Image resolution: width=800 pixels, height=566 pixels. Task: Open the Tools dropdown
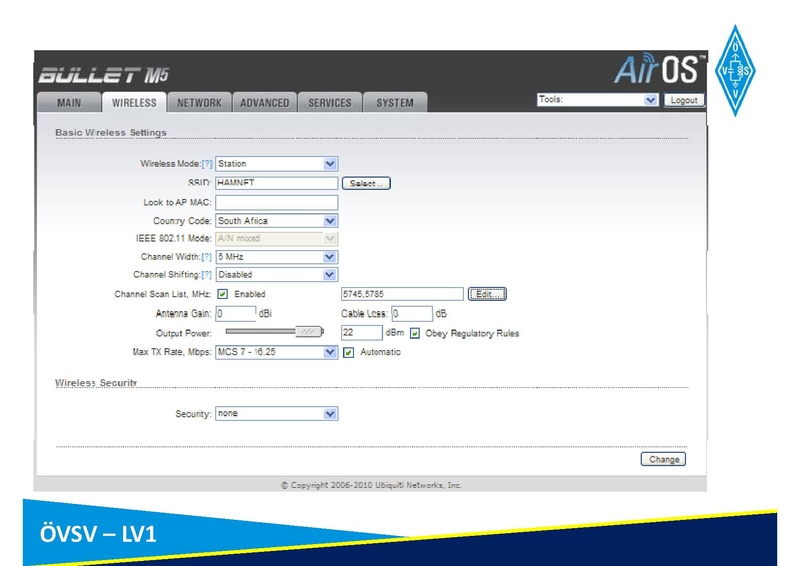coord(597,100)
